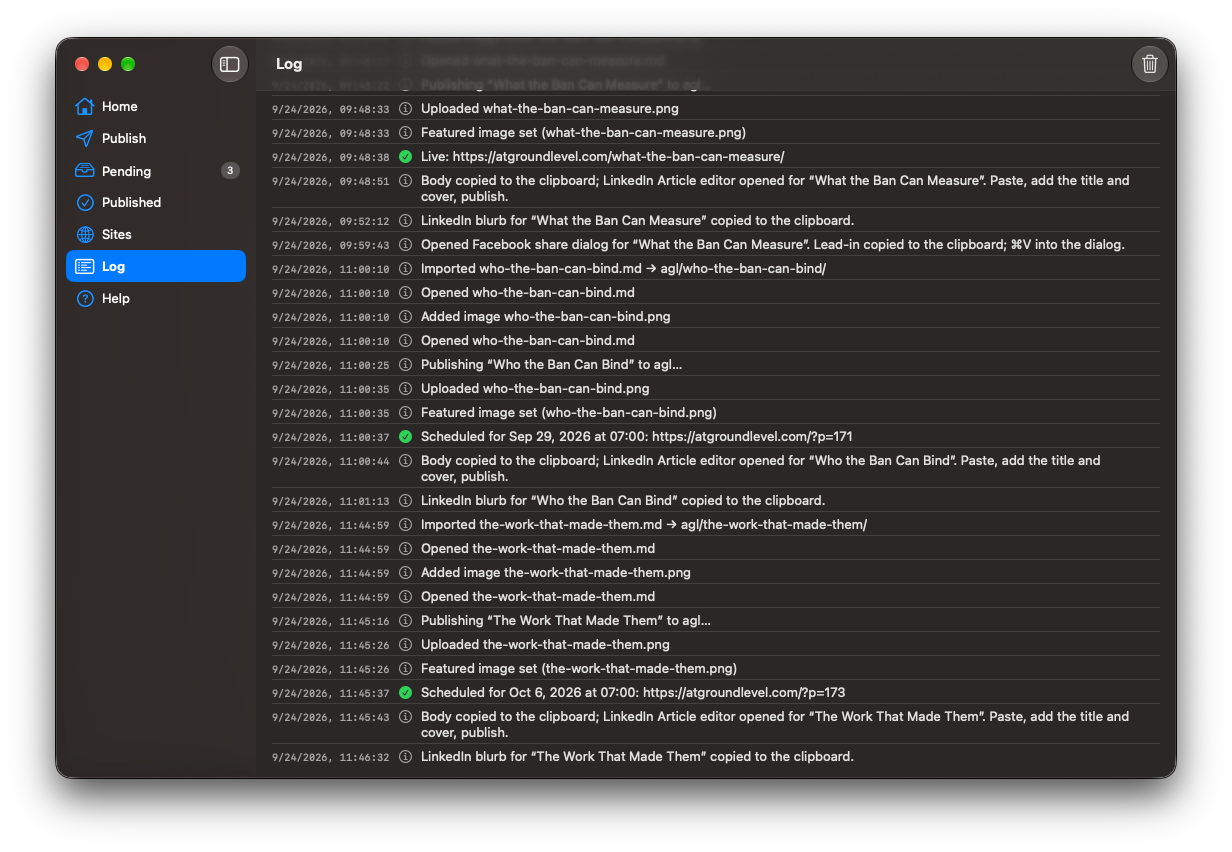1232x852 pixels.
Task: Click info icon beside Imported the-work-that-made-them.md
Action: click(405, 524)
